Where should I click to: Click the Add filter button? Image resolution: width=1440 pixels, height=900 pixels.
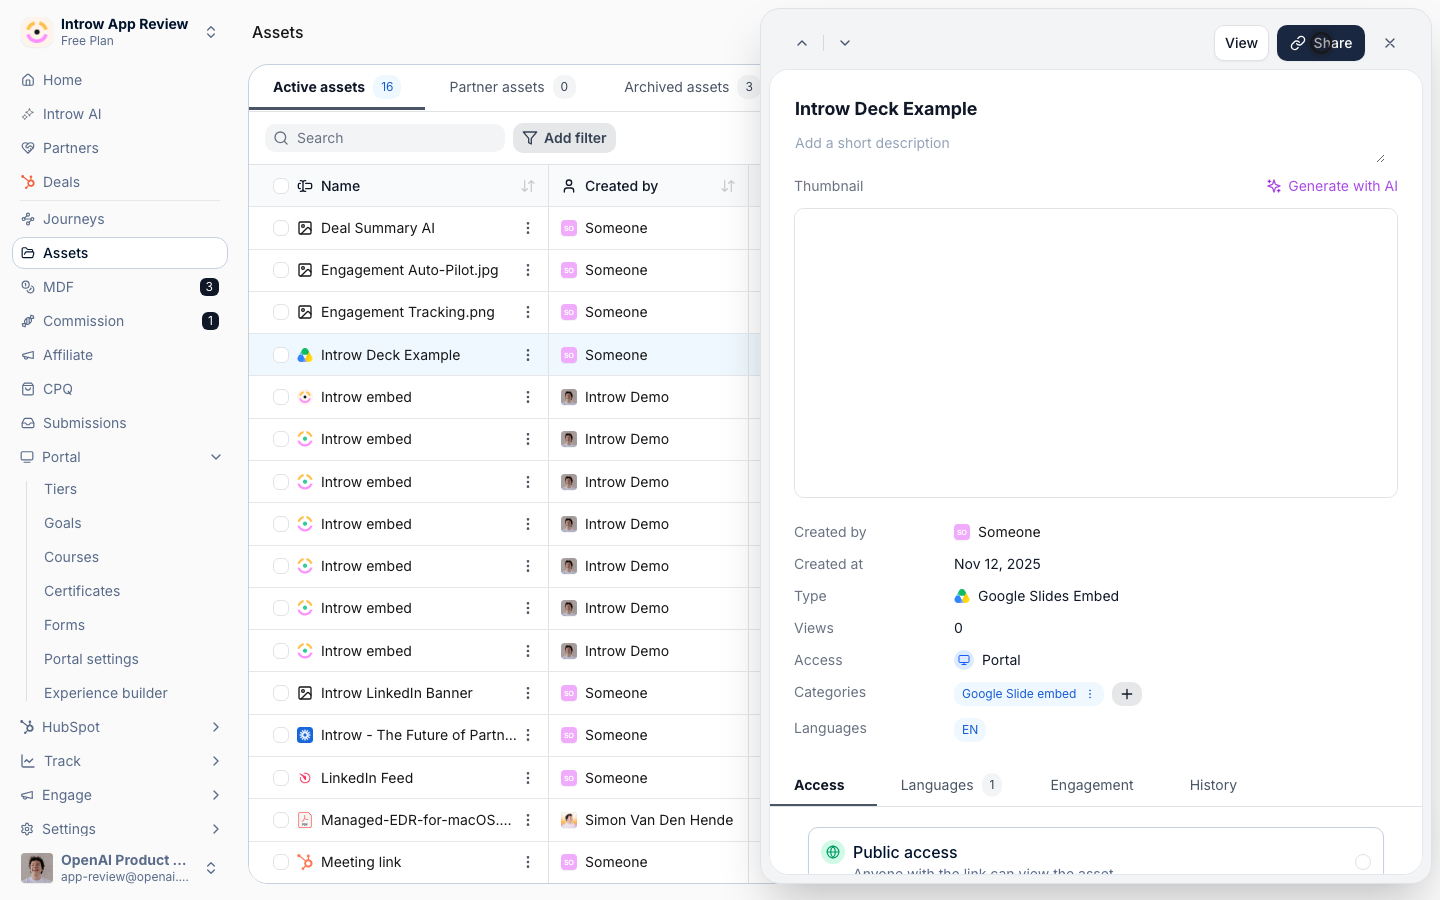pyautogui.click(x=565, y=138)
